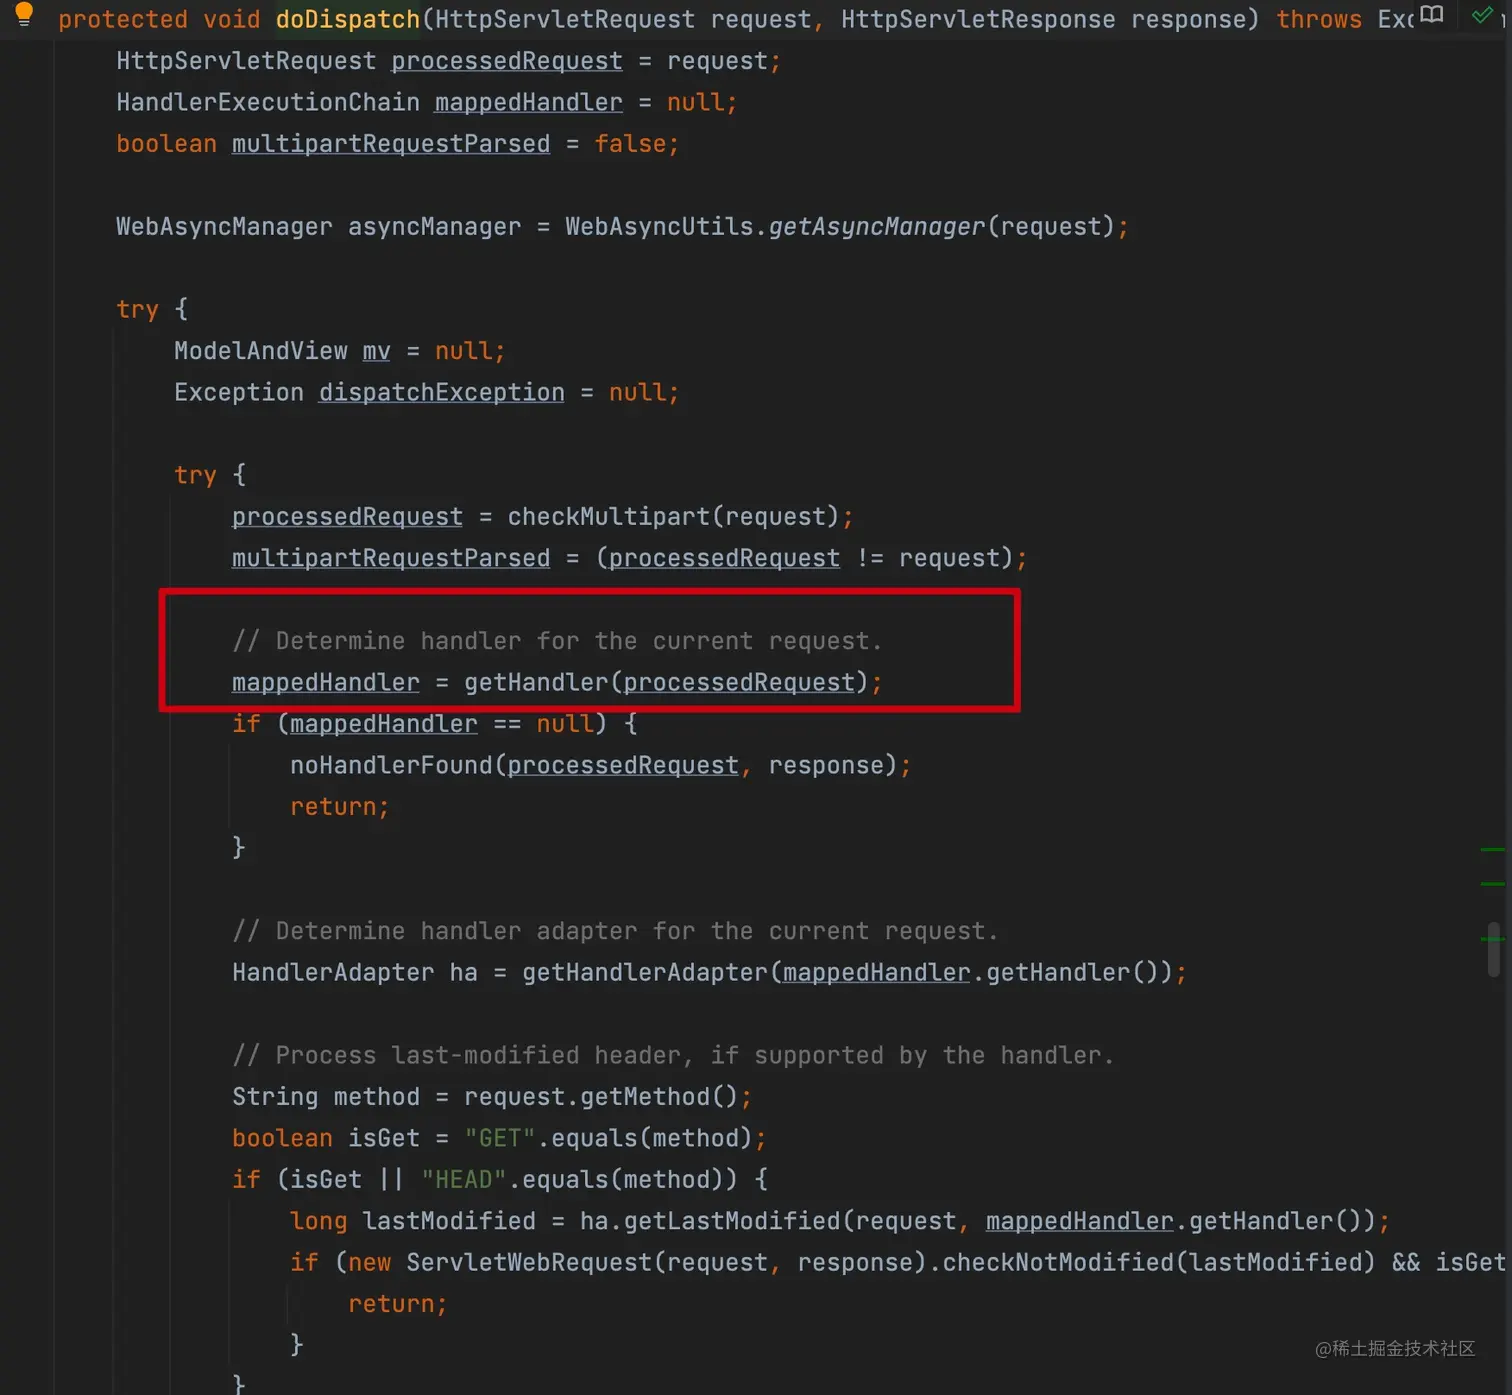Open reader mode via the book icon
This screenshot has height=1395, width=1512.
click(x=1430, y=14)
